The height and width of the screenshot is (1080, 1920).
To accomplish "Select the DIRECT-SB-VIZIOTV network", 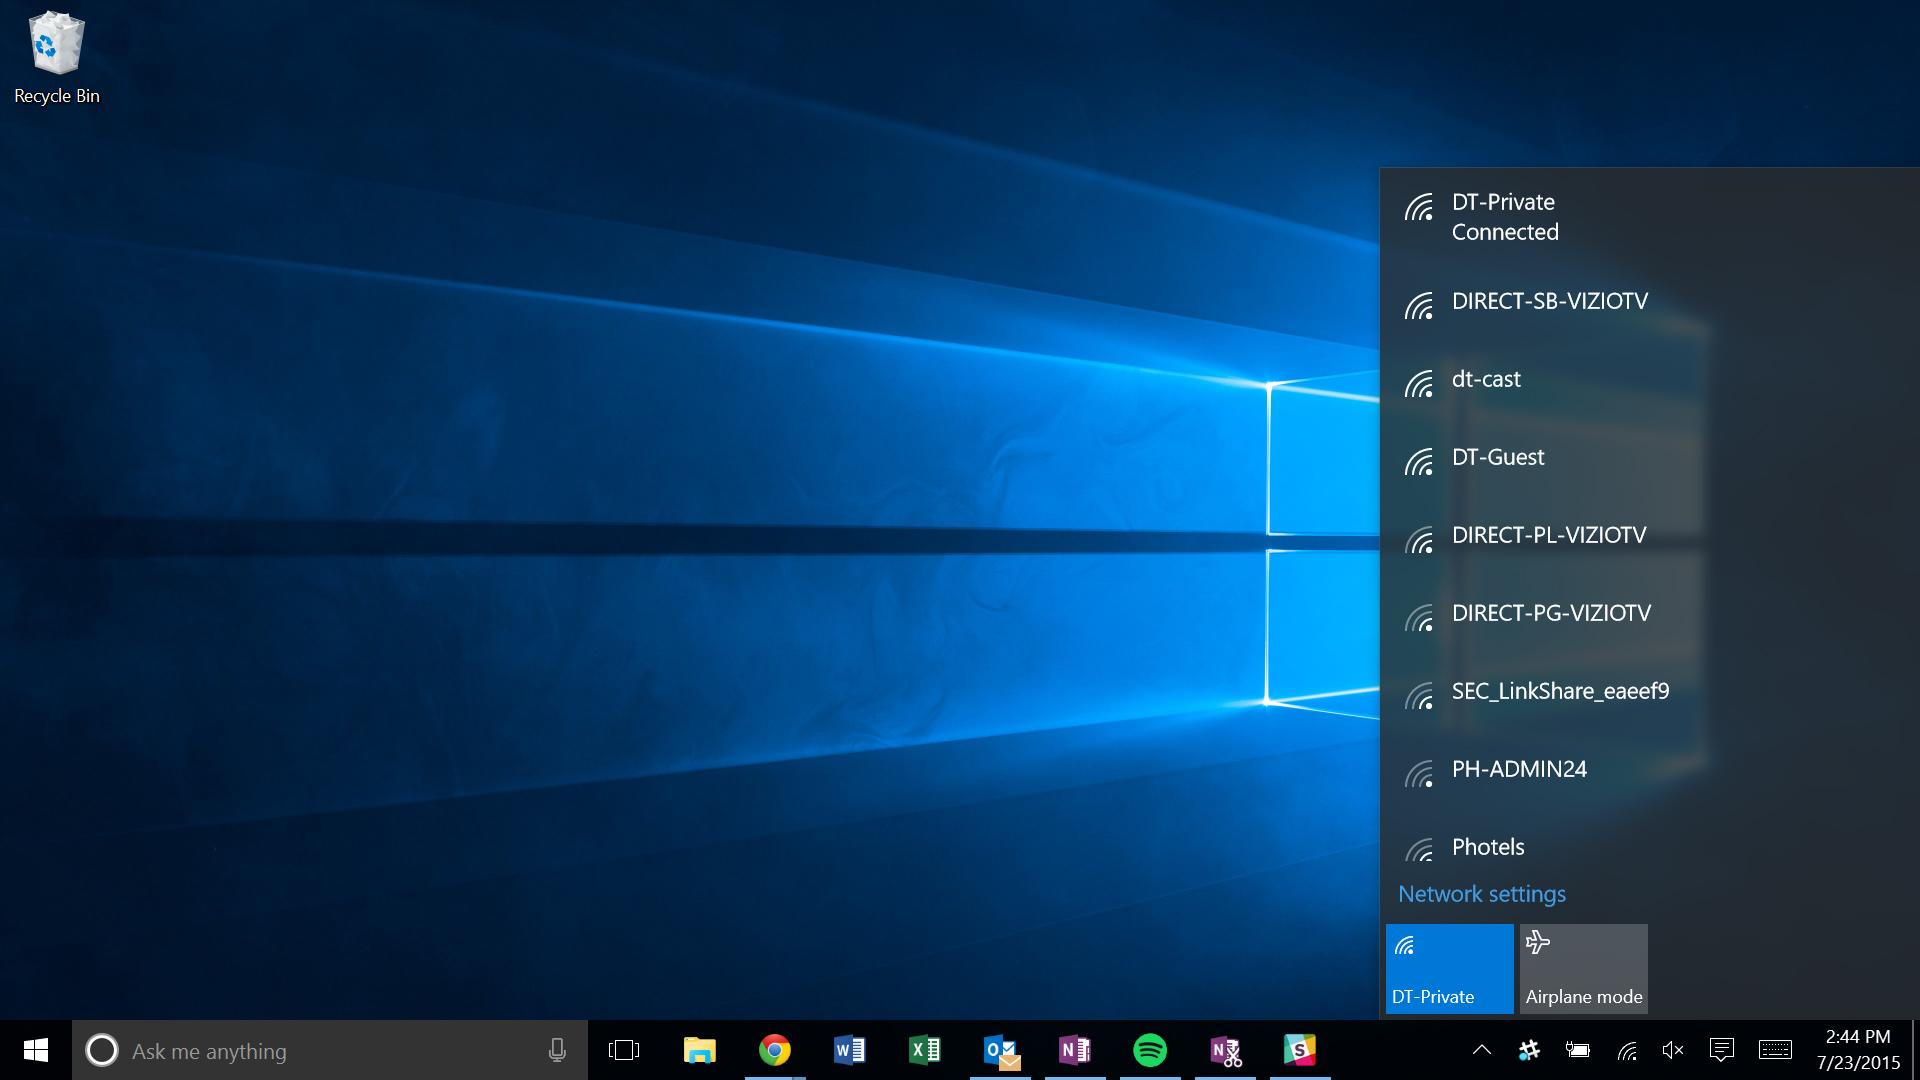I will [1649, 301].
